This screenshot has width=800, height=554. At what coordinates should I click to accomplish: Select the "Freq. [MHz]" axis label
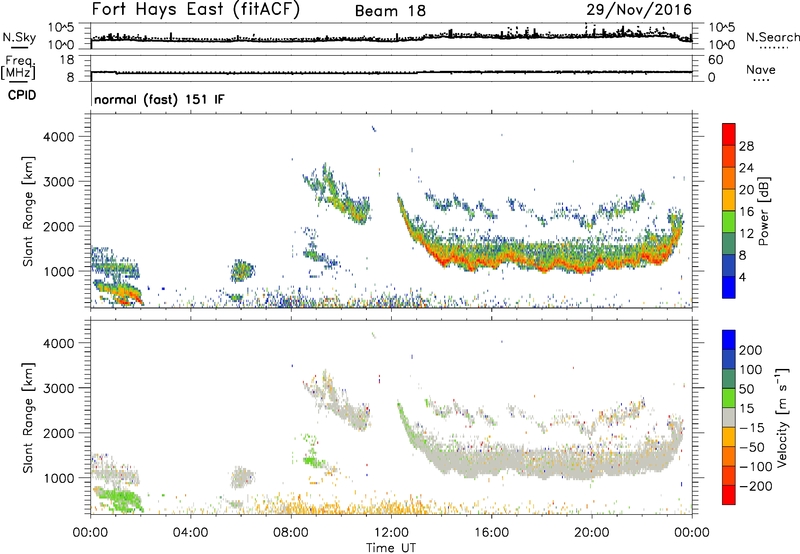(x=19, y=68)
